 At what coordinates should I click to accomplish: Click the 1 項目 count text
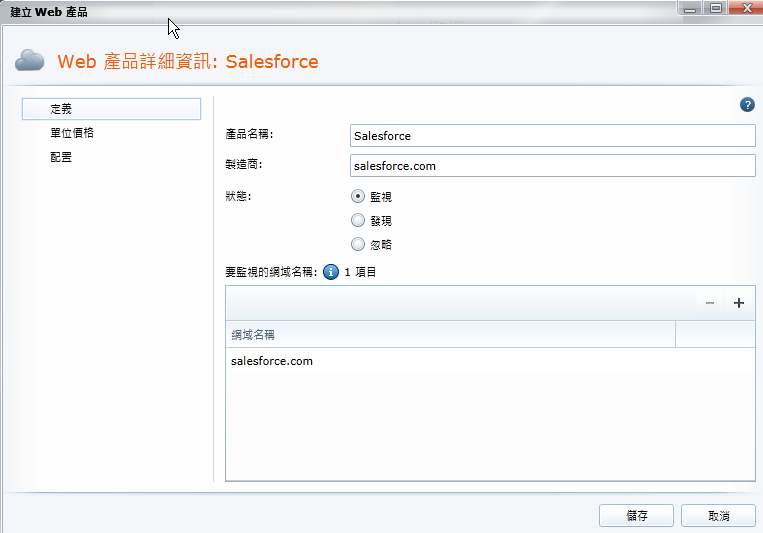360,272
